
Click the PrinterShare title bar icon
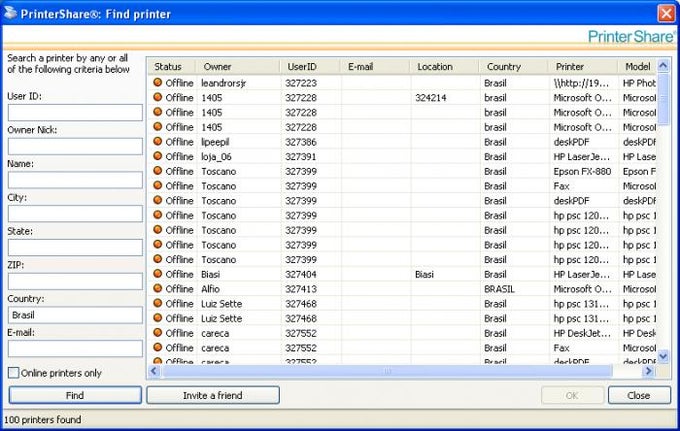coord(10,13)
